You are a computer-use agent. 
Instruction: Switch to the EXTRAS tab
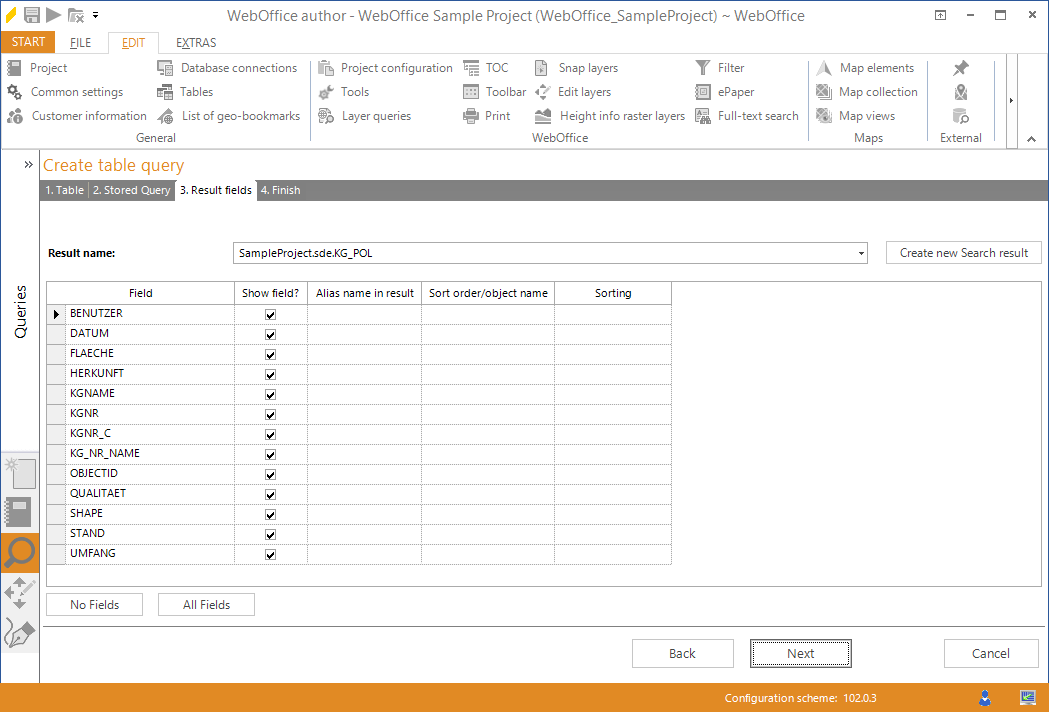pos(195,42)
